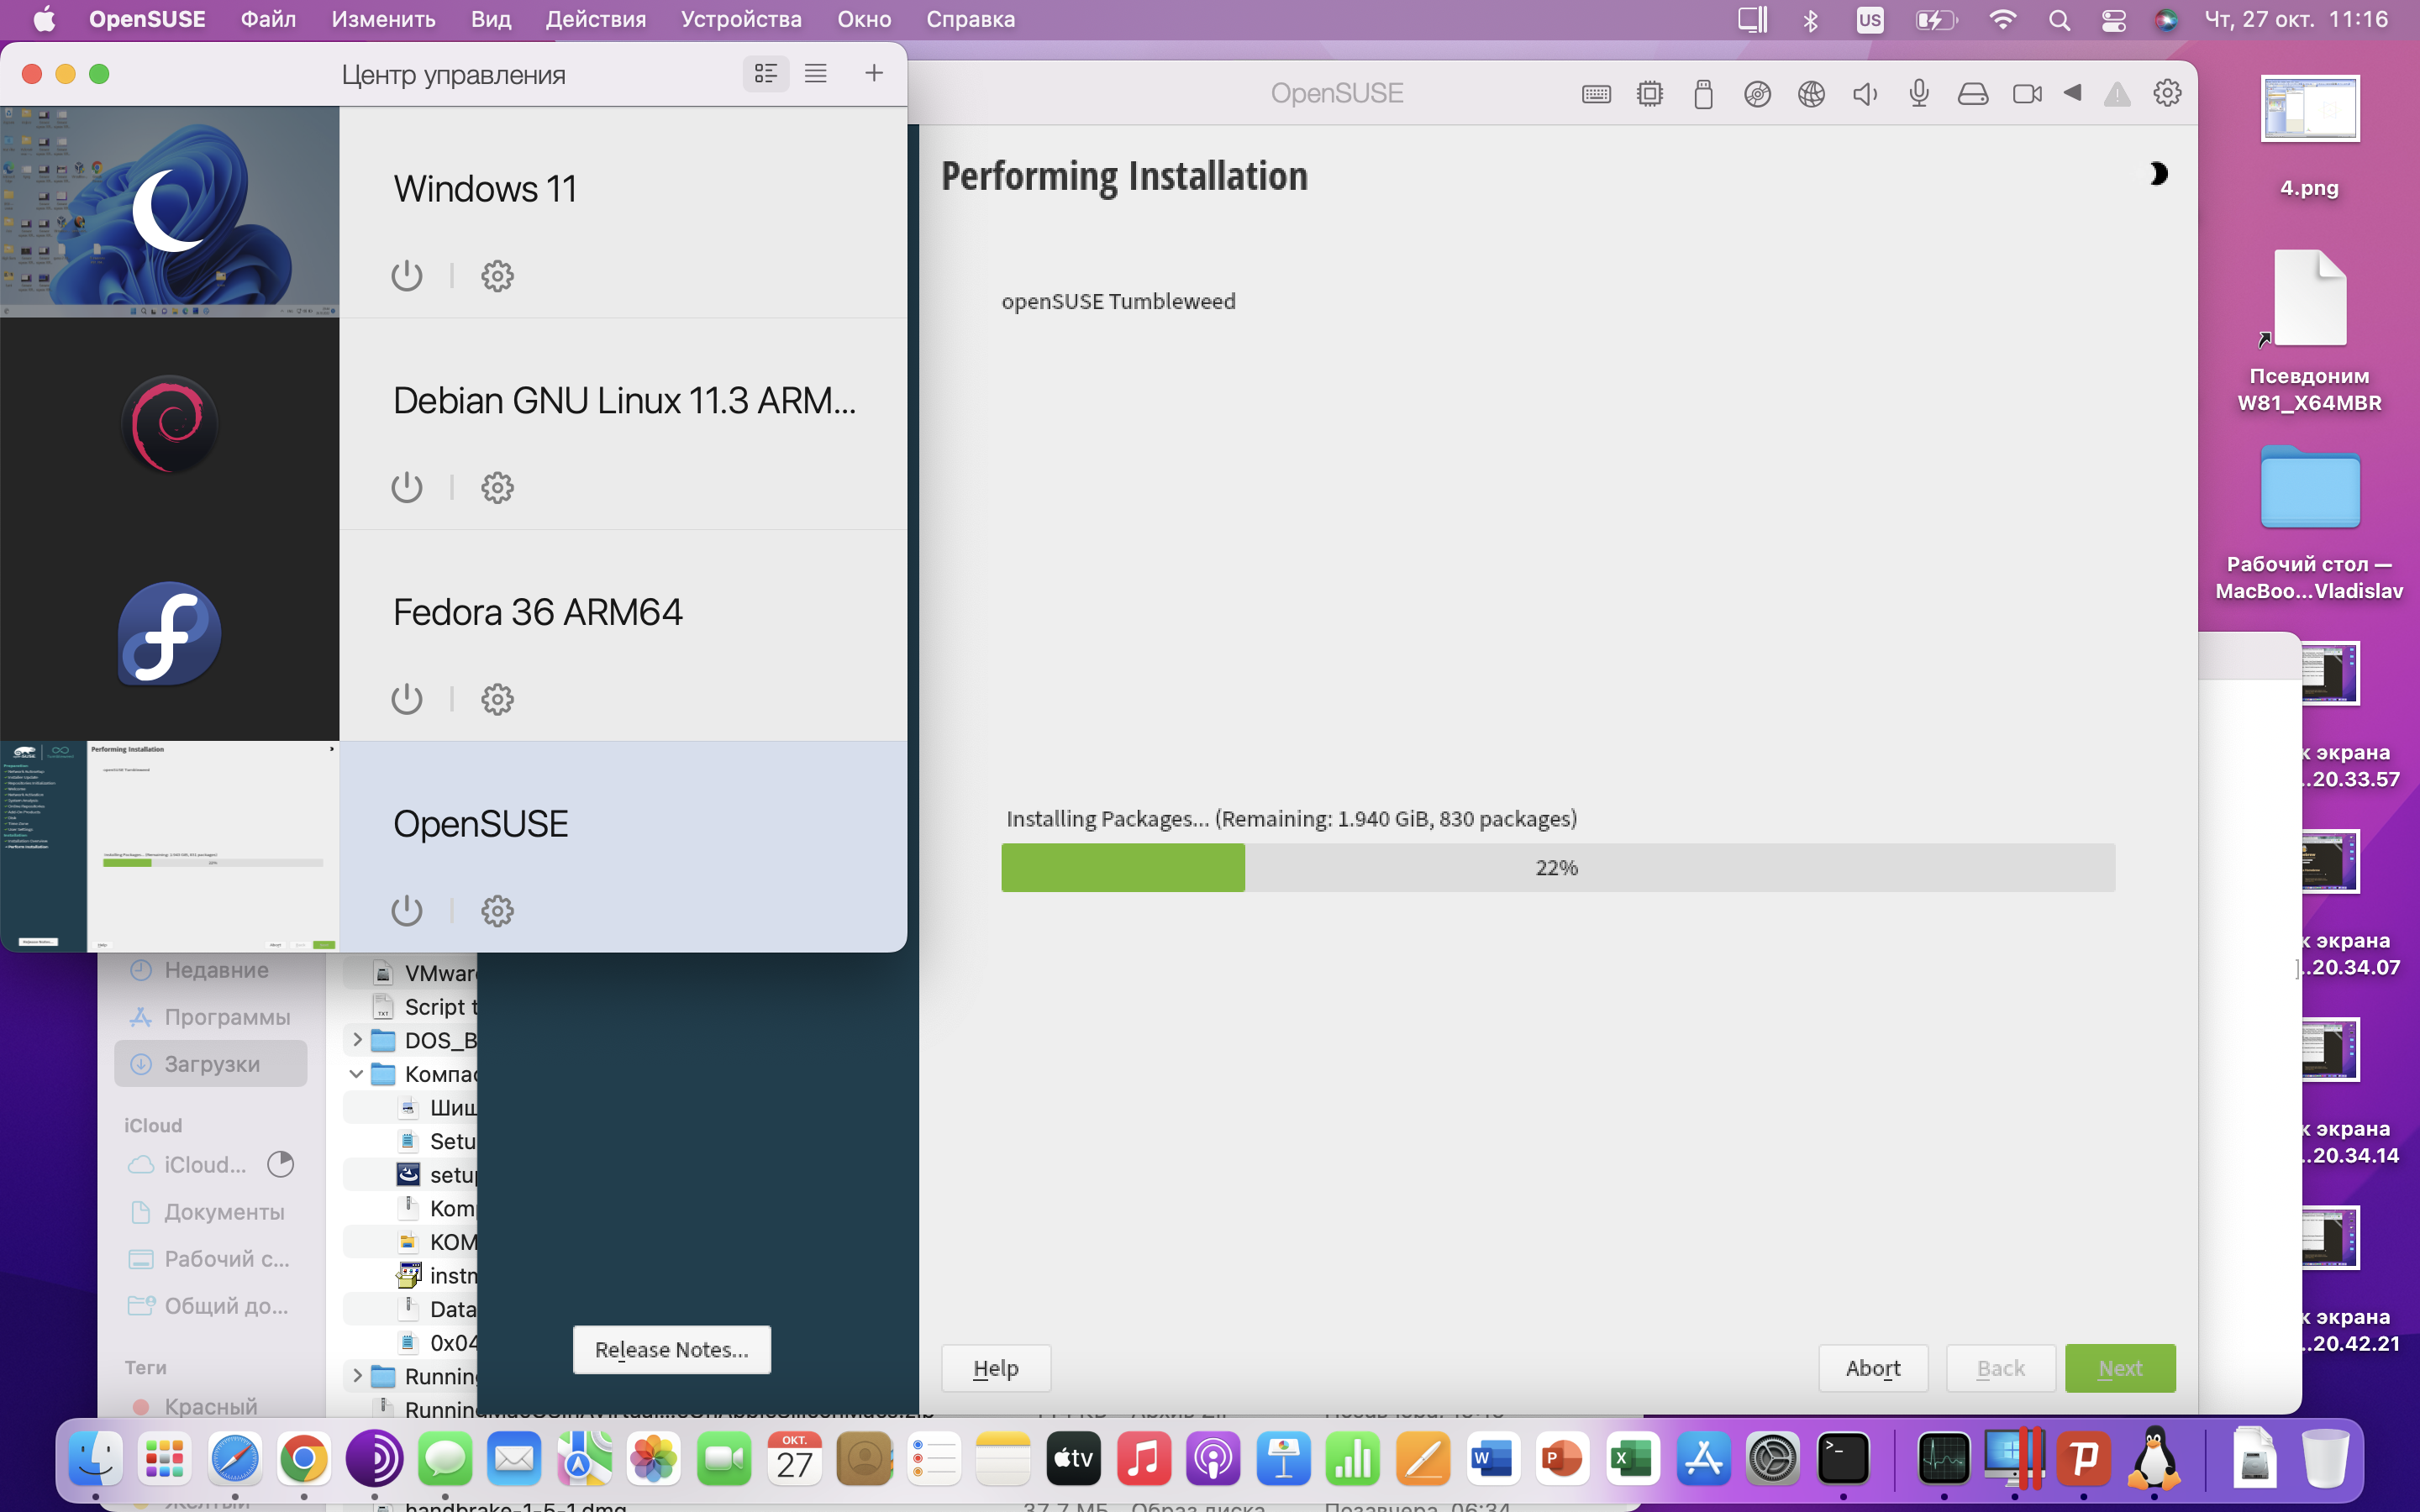Open the Действия menu
2420x1512 pixels.
[596, 19]
